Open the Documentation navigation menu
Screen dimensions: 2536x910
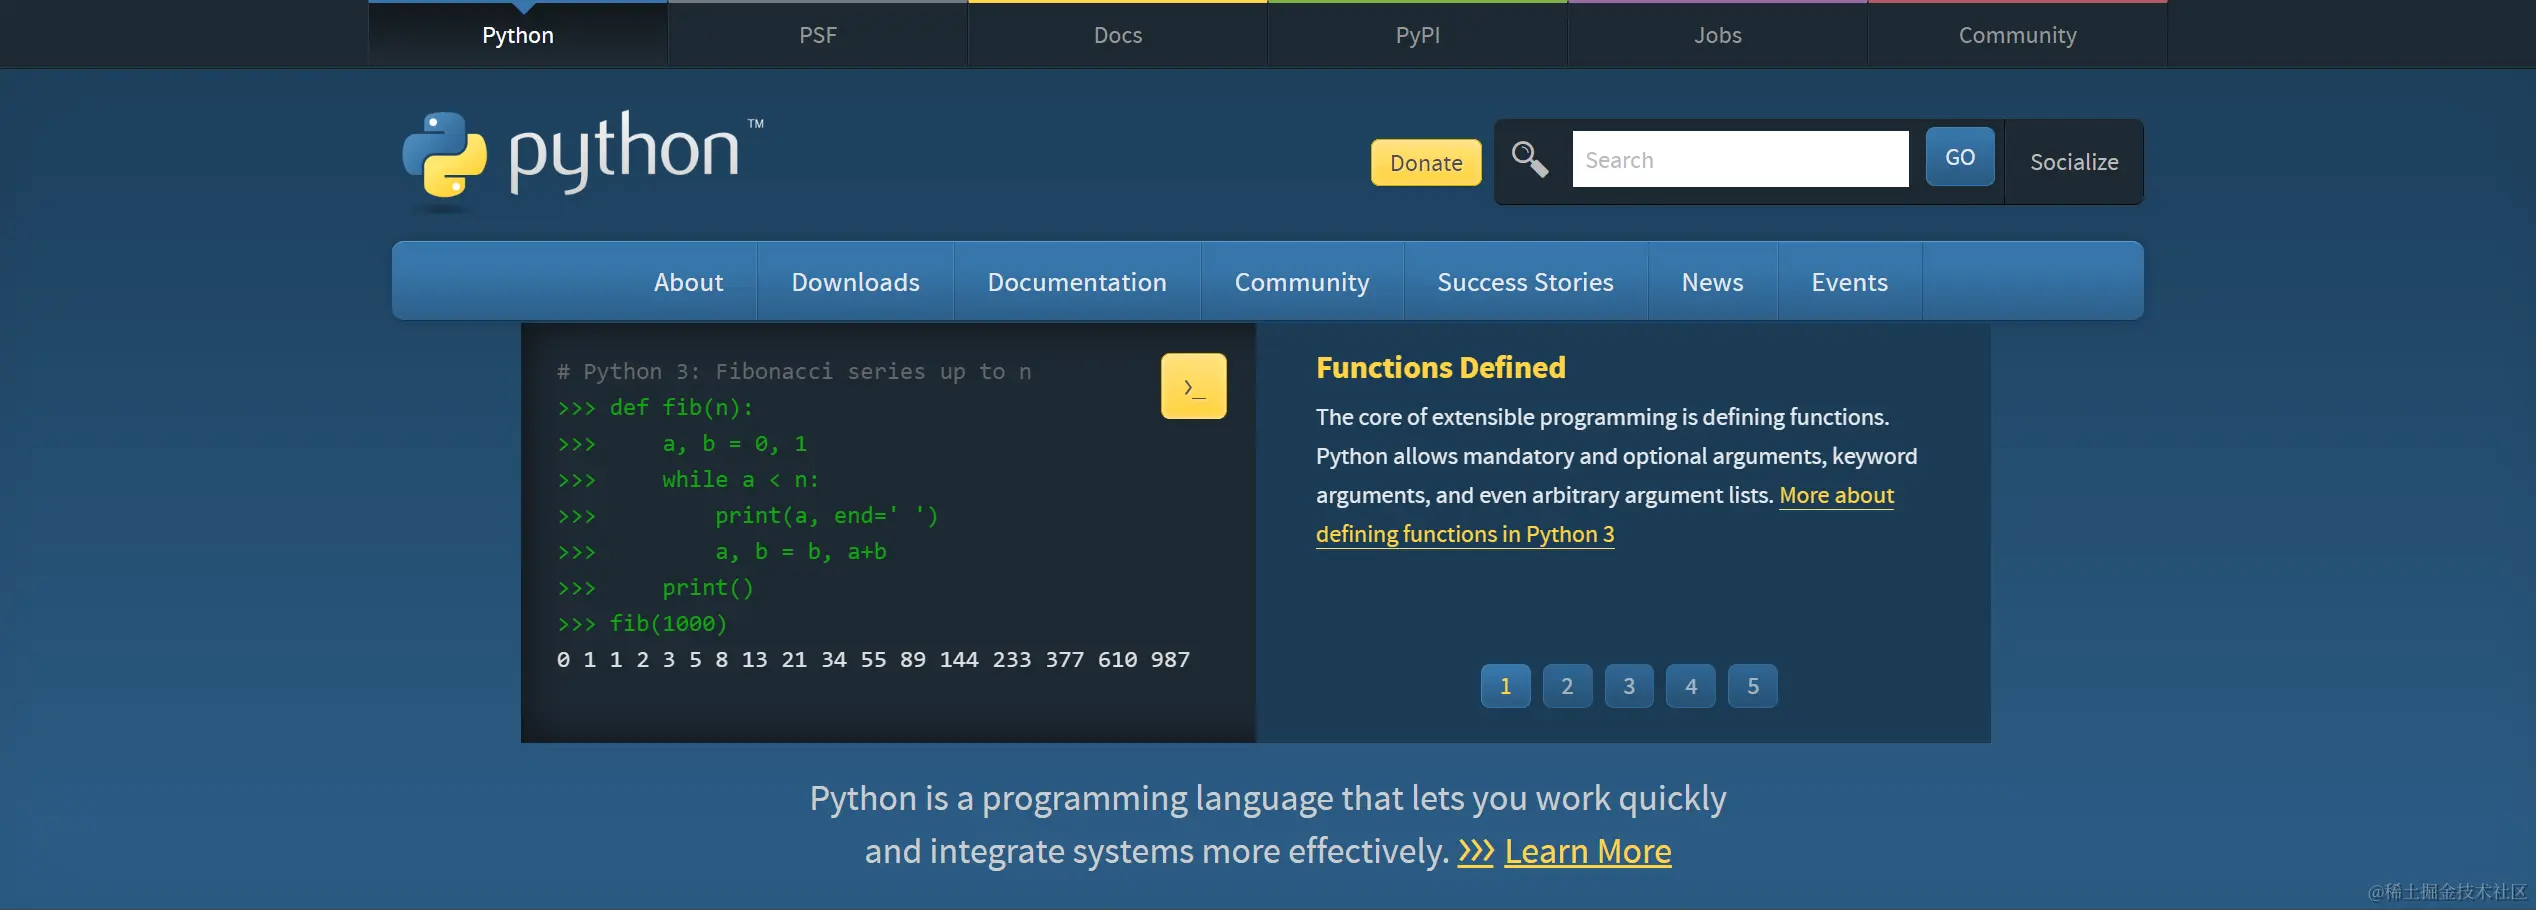click(x=1077, y=282)
